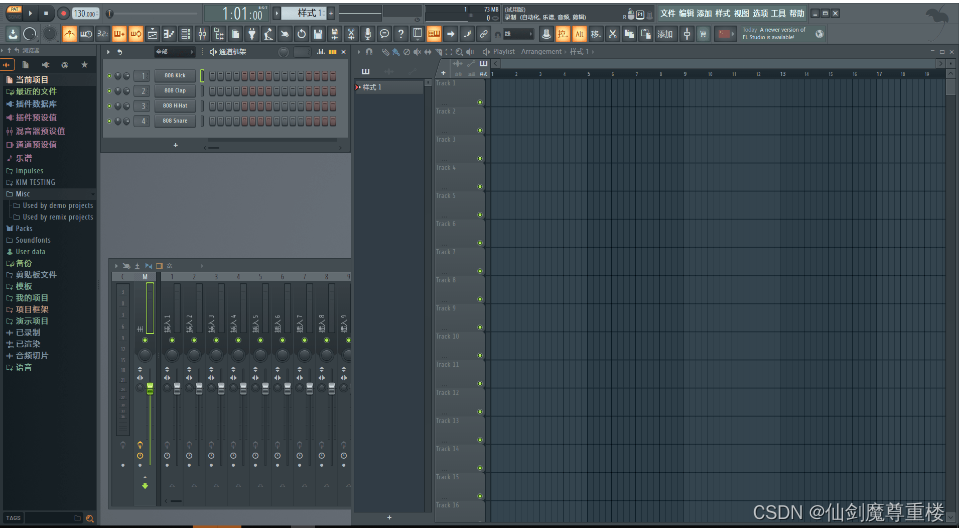Open the 添加 menu
This screenshot has height=532, width=961.
tap(704, 13)
